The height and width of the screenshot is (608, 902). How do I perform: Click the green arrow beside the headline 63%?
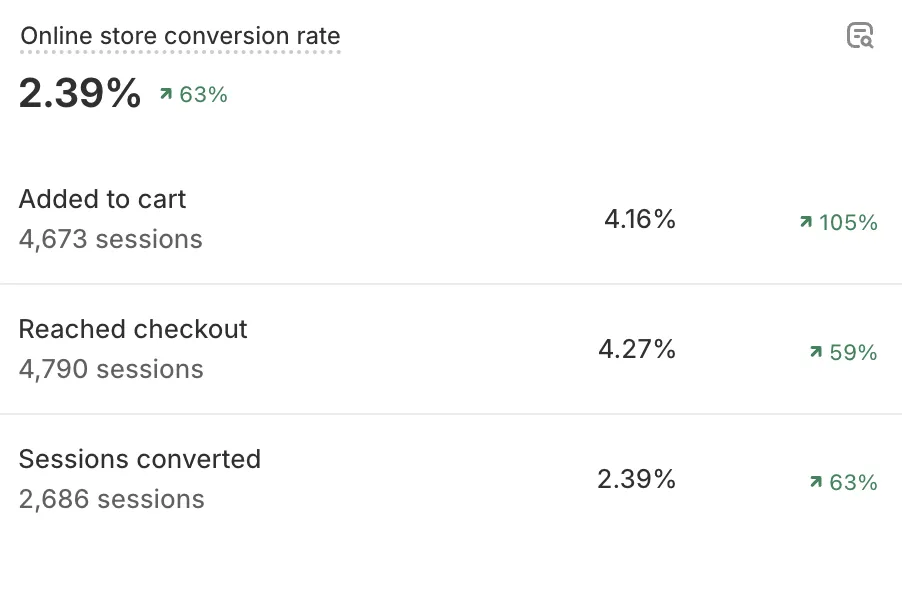166,95
